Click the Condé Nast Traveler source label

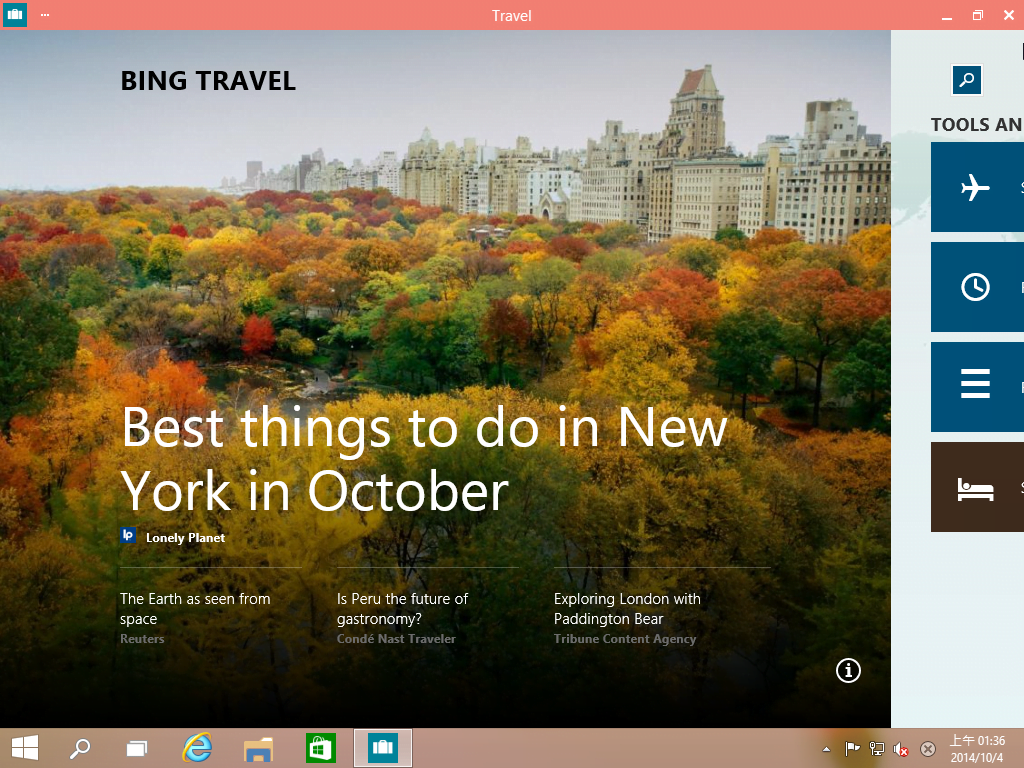coord(396,639)
